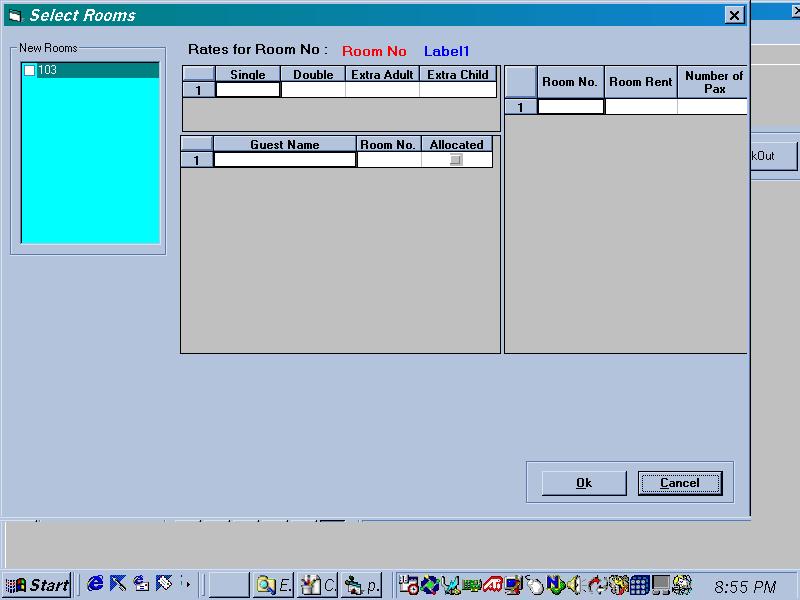800x600 pixels.
Task: Open Outlook Express quick launch icon
Action: (141, 584)
